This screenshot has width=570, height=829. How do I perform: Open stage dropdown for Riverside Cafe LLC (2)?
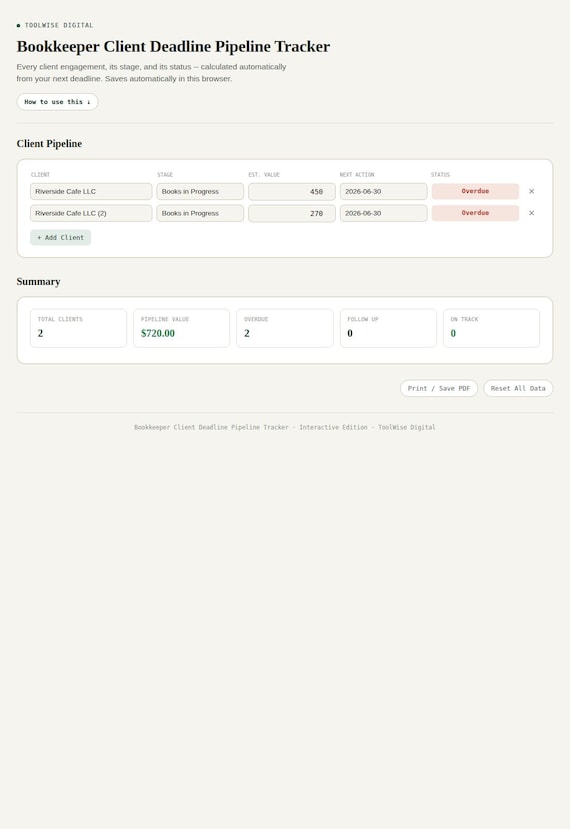coord(200,213)
